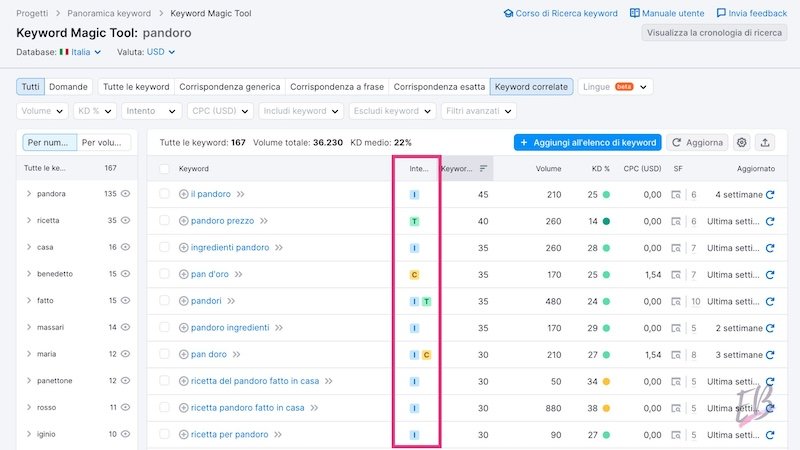Screen dimensions: 800x450
Task: Open the Manuale utente link
Action: (x=667, y=13)
